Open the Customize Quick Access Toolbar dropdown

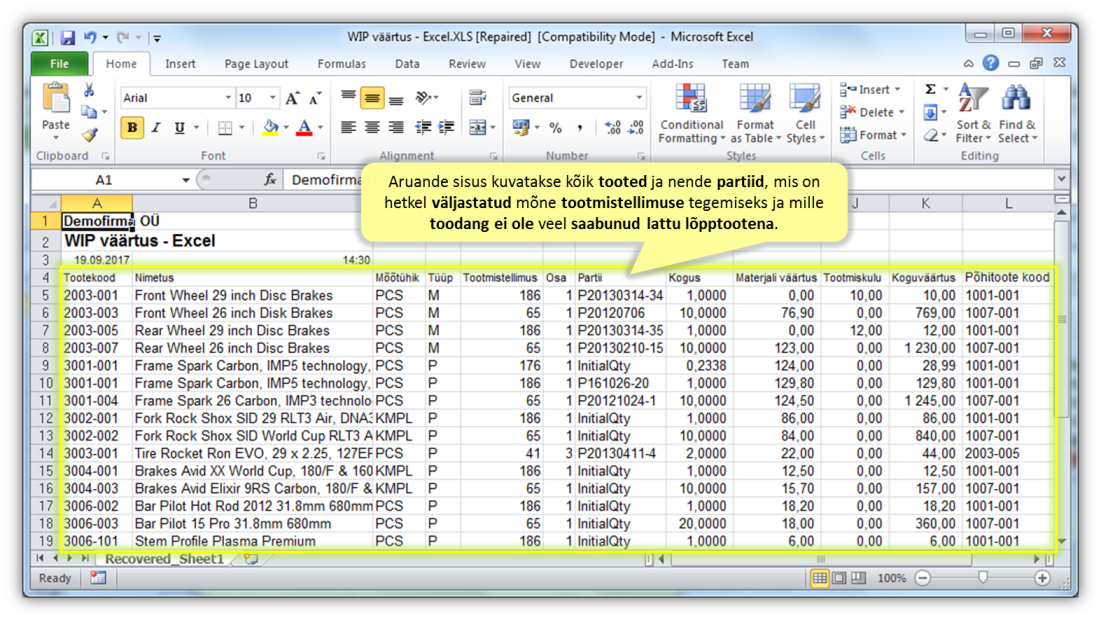pos(157,38)
